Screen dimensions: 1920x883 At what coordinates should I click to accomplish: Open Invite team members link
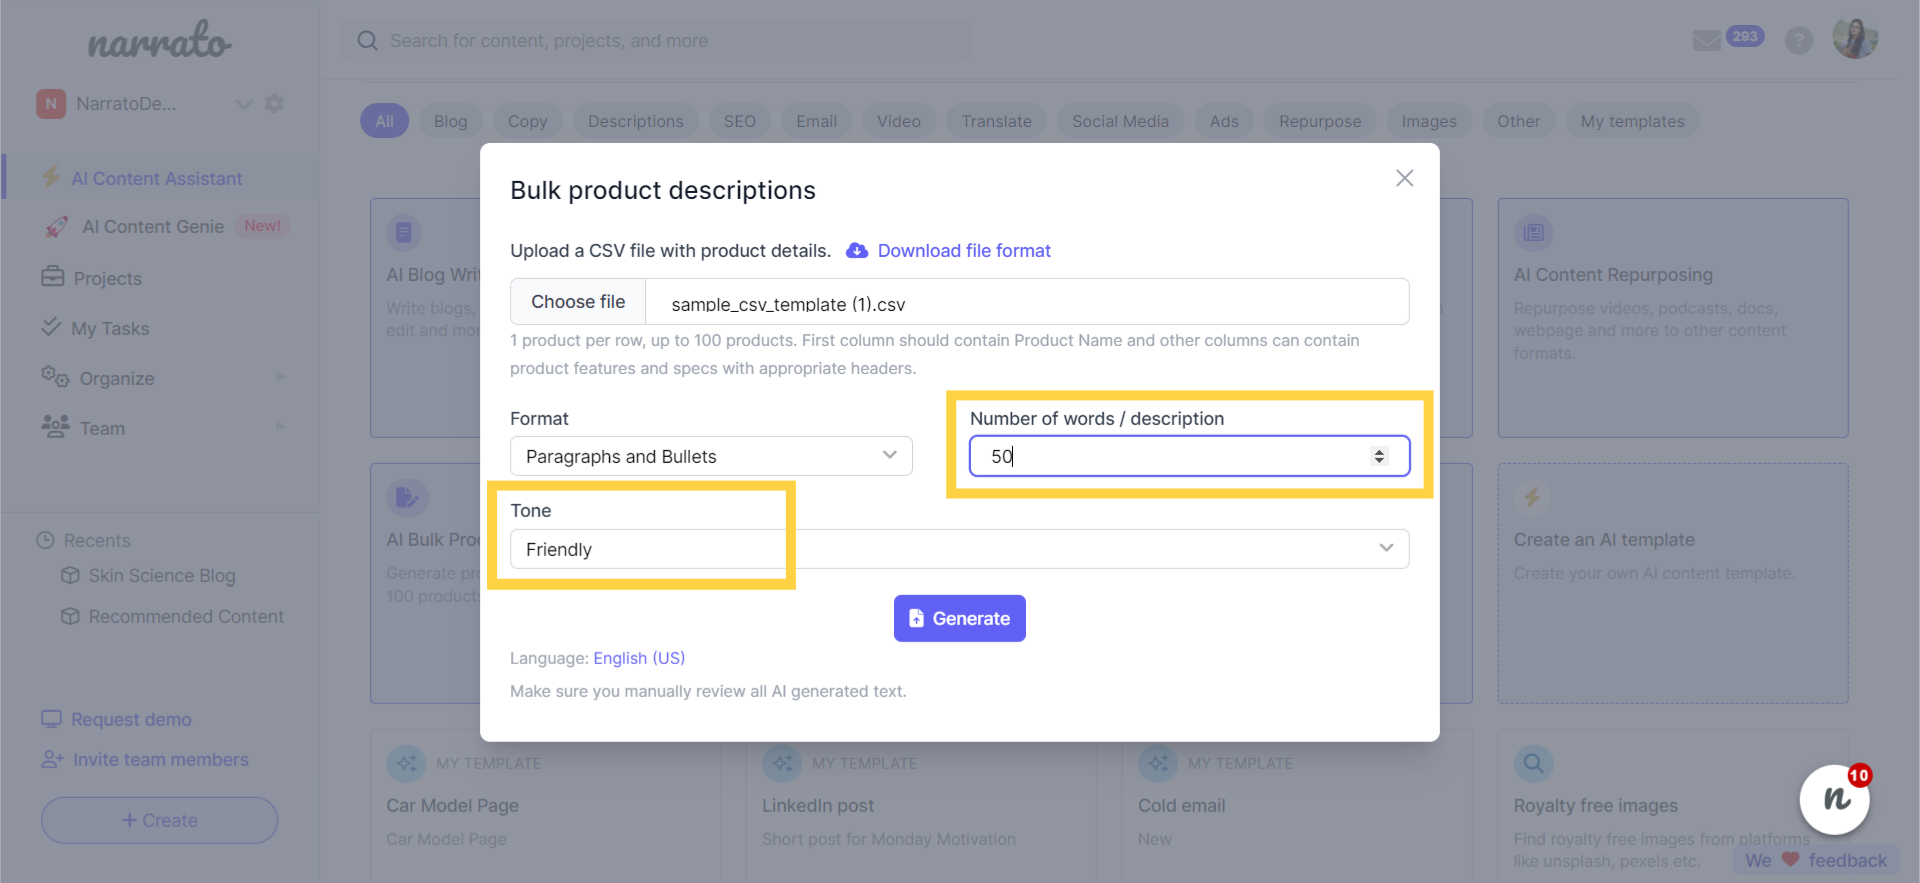pyautogui.click(x=161, y=759)
